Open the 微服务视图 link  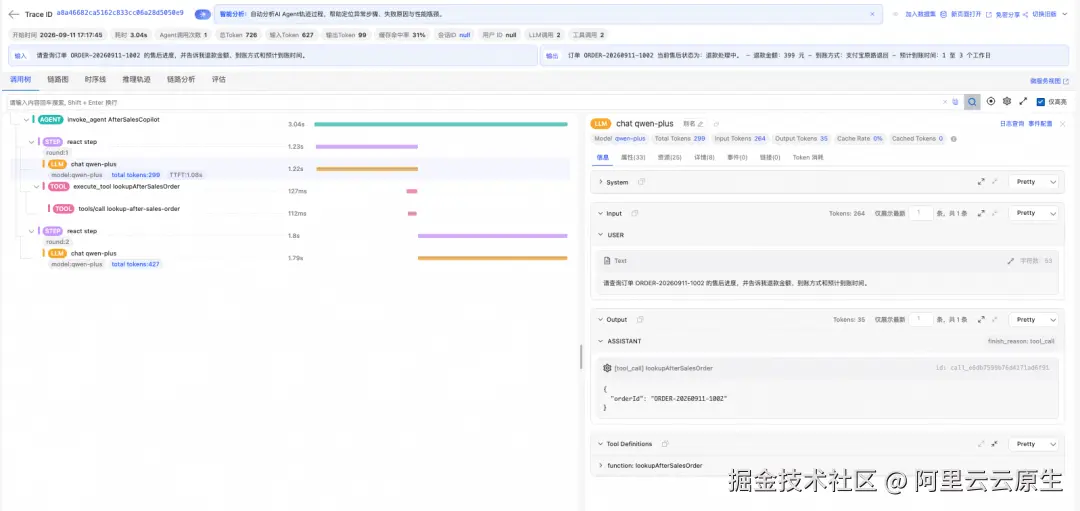1049,81
